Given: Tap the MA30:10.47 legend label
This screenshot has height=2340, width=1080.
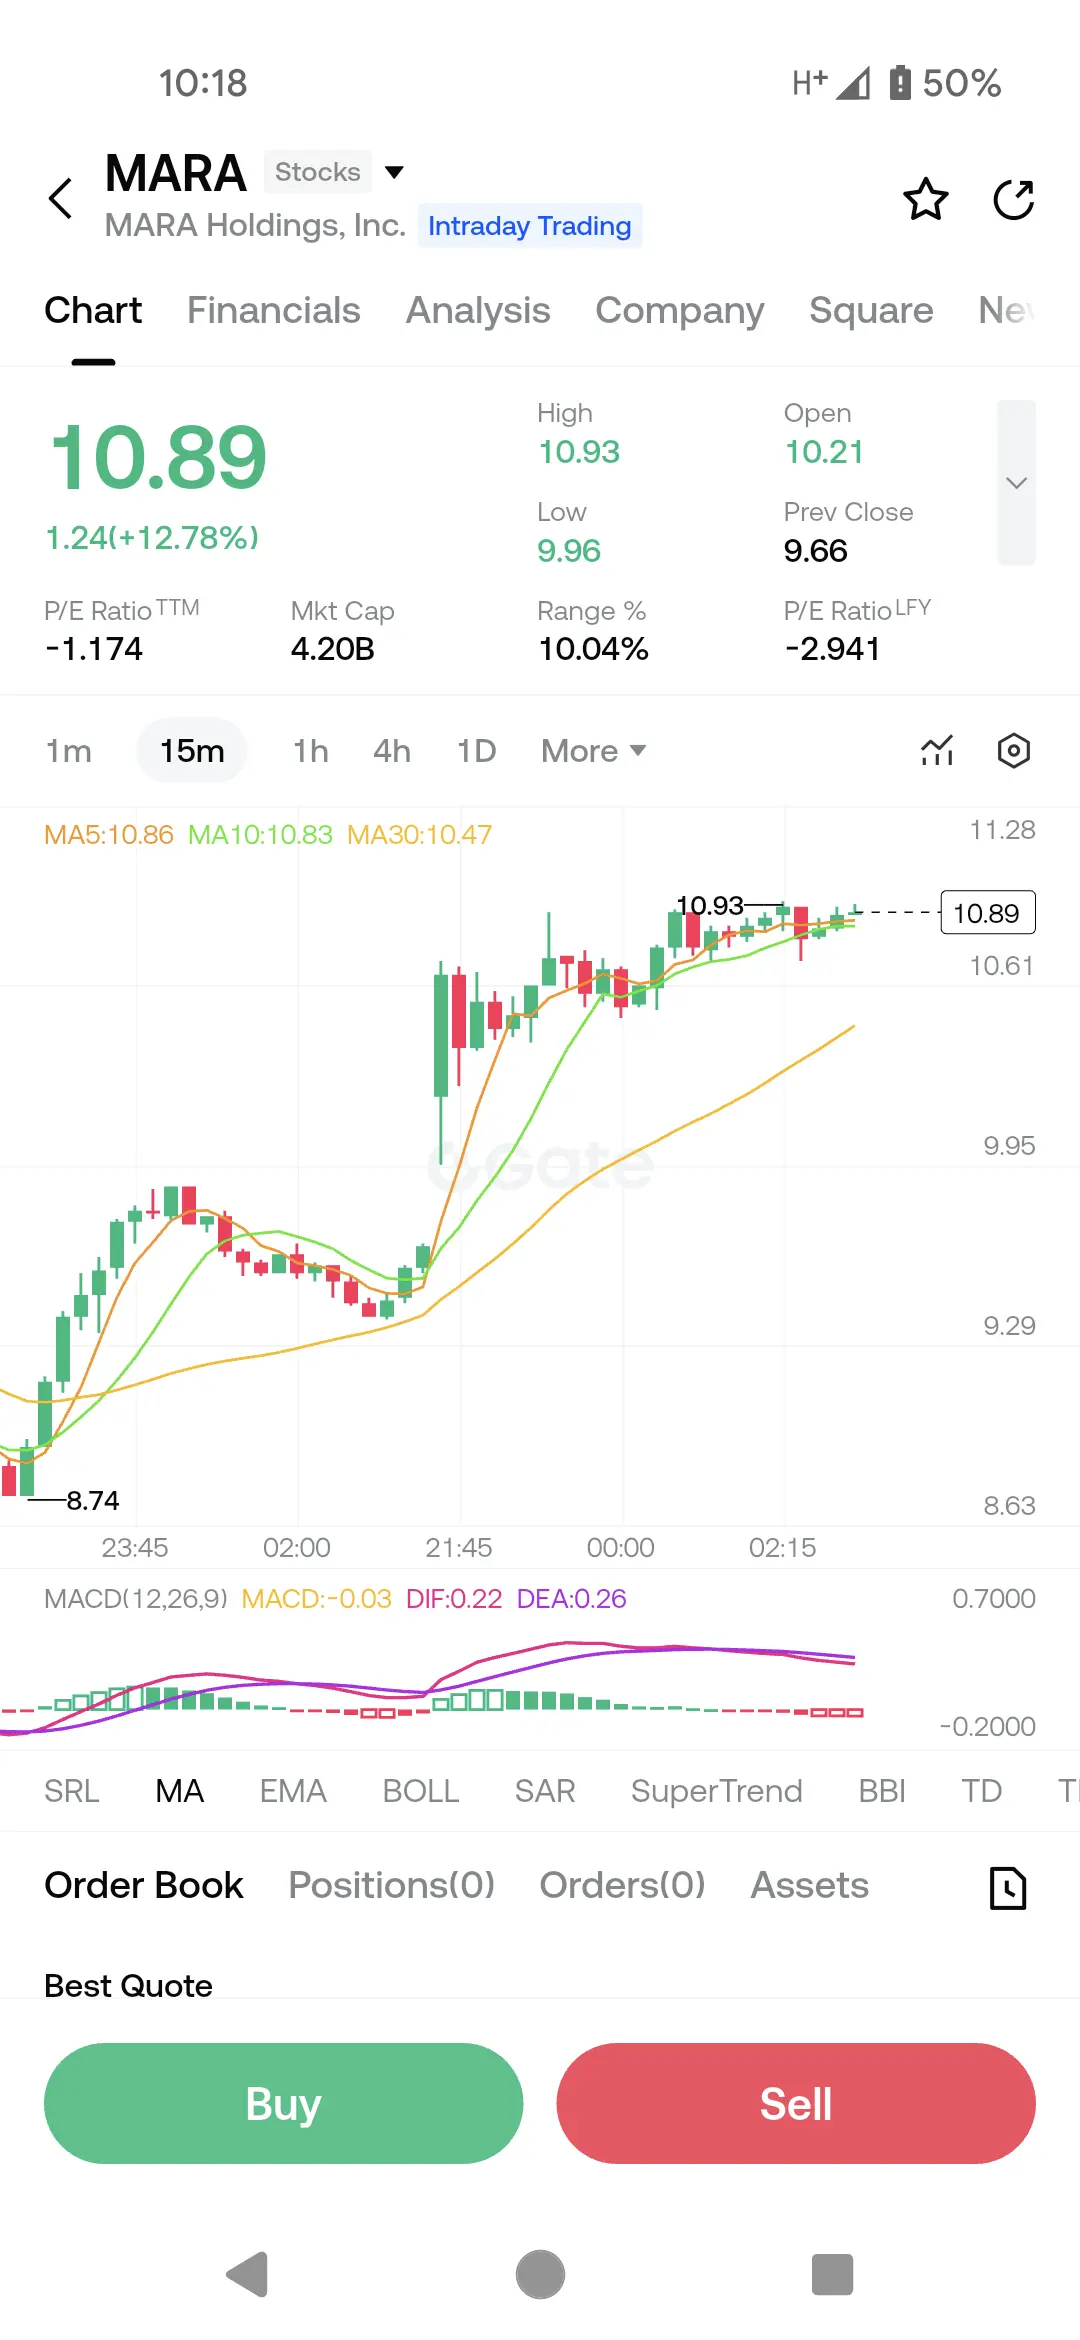Looking at the screenshot, I should 420,835.
